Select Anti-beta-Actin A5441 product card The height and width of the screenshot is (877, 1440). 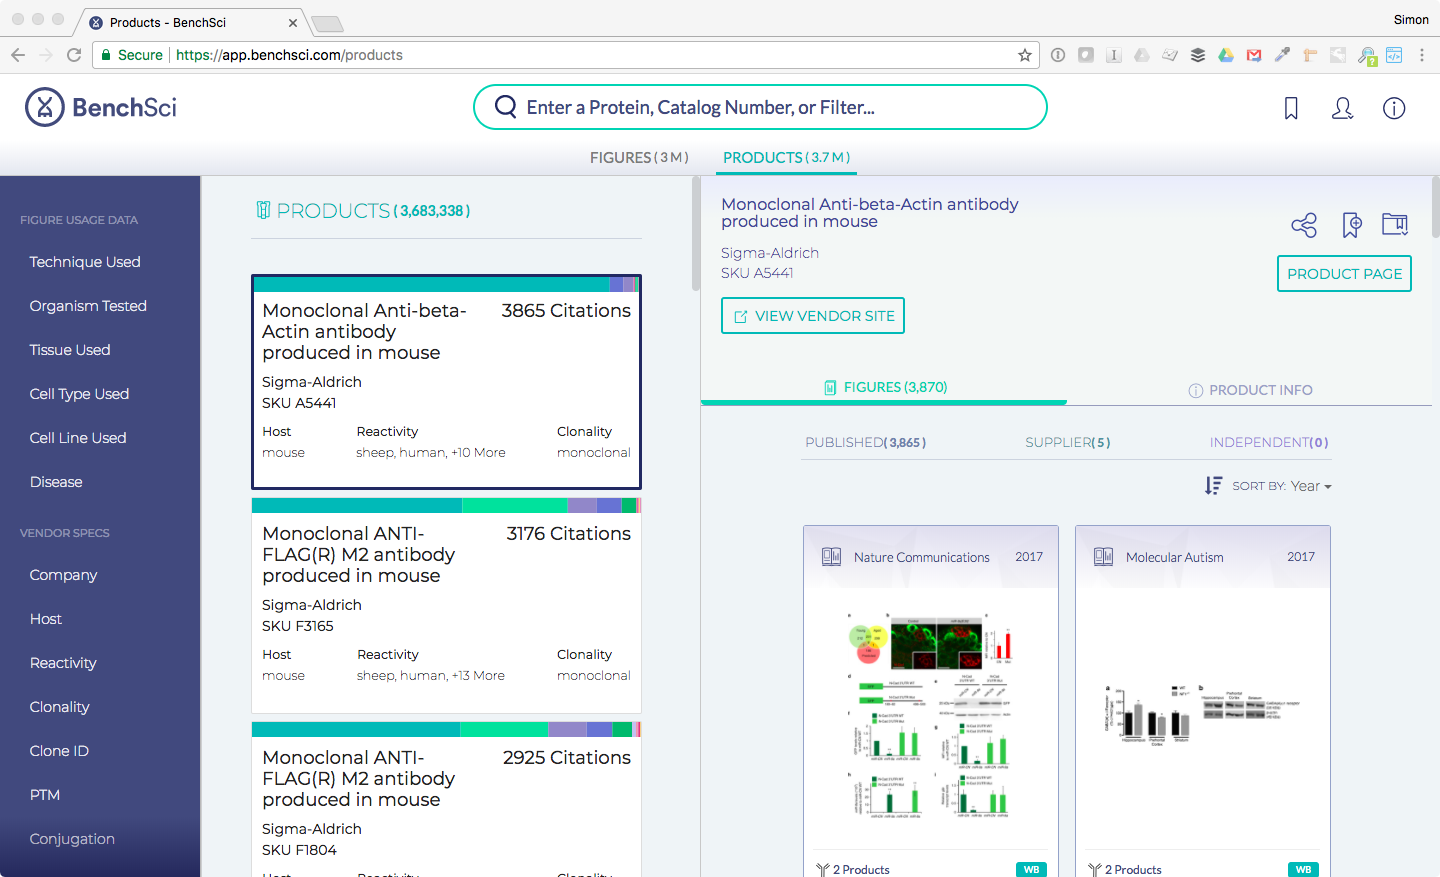pyautogui.click(x=446, y=382)
